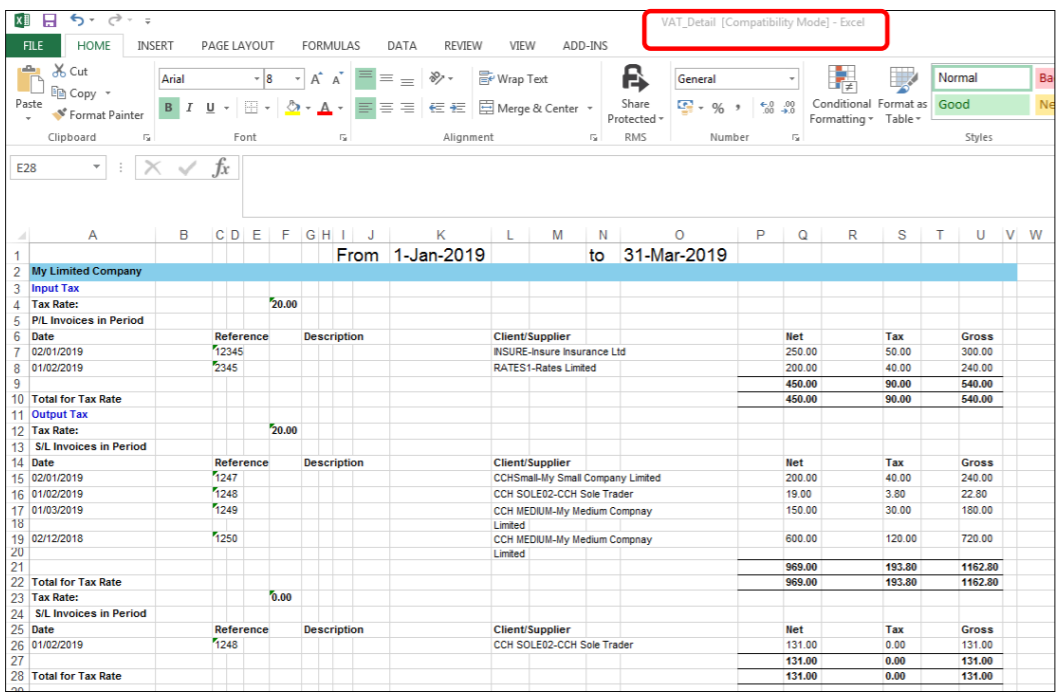Click the red font color button
This screenshot has height=699, width=1063.
click(325, 108)
